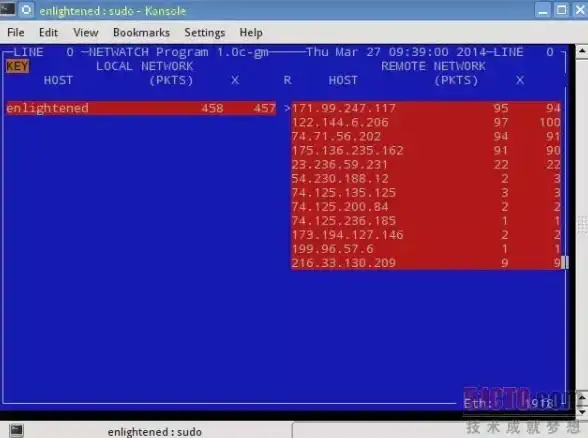Image resolution: width=588 pixels, height=438 pixels.
Task: Close the Konsole window
Action: (x=580, y=10)
